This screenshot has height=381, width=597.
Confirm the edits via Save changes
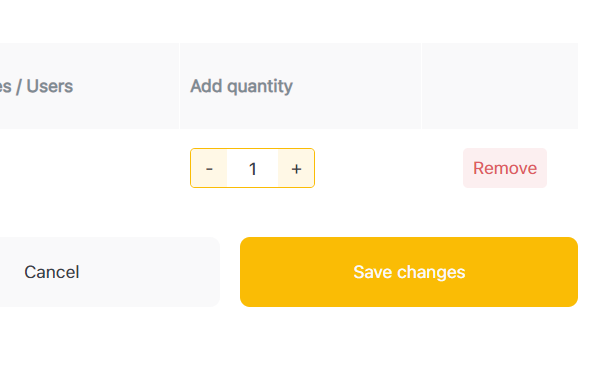(409, 272)
